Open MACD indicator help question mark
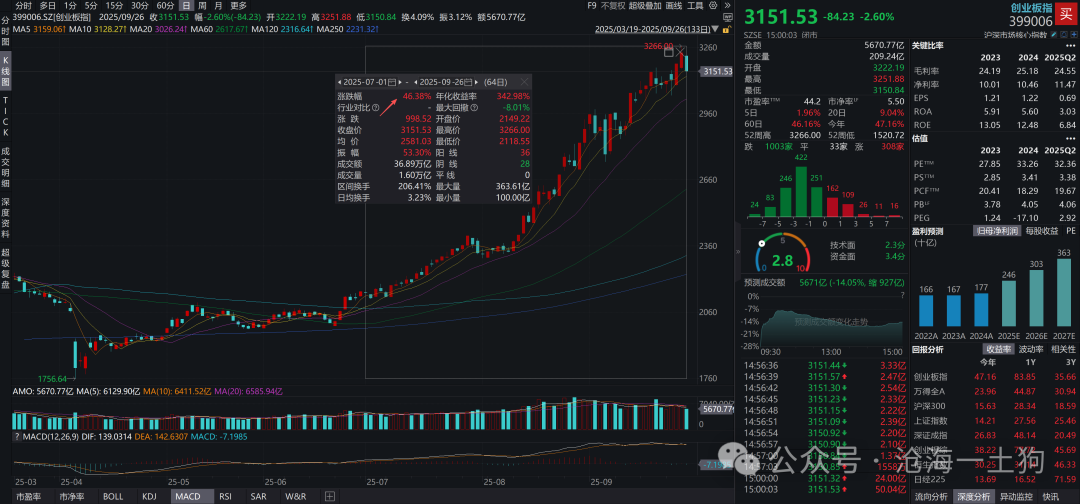1080x504 pixels. pyautogui.click(x=16, y=437)
